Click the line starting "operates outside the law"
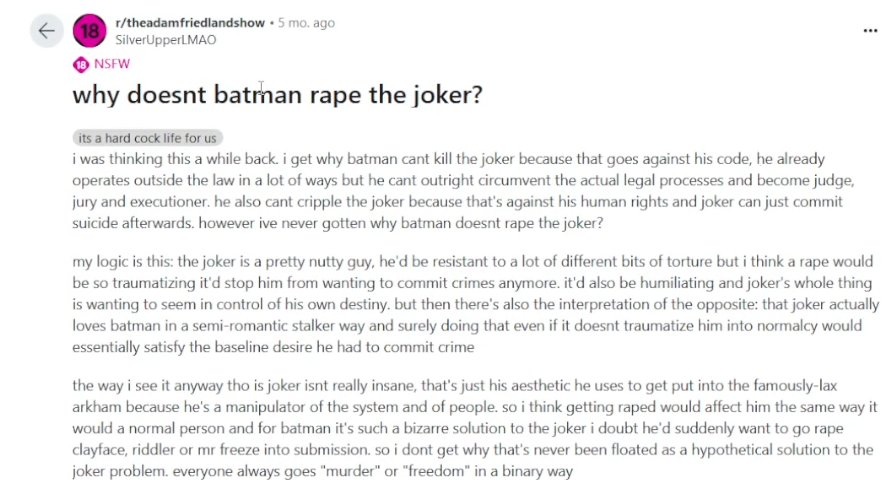 (463, 180)
